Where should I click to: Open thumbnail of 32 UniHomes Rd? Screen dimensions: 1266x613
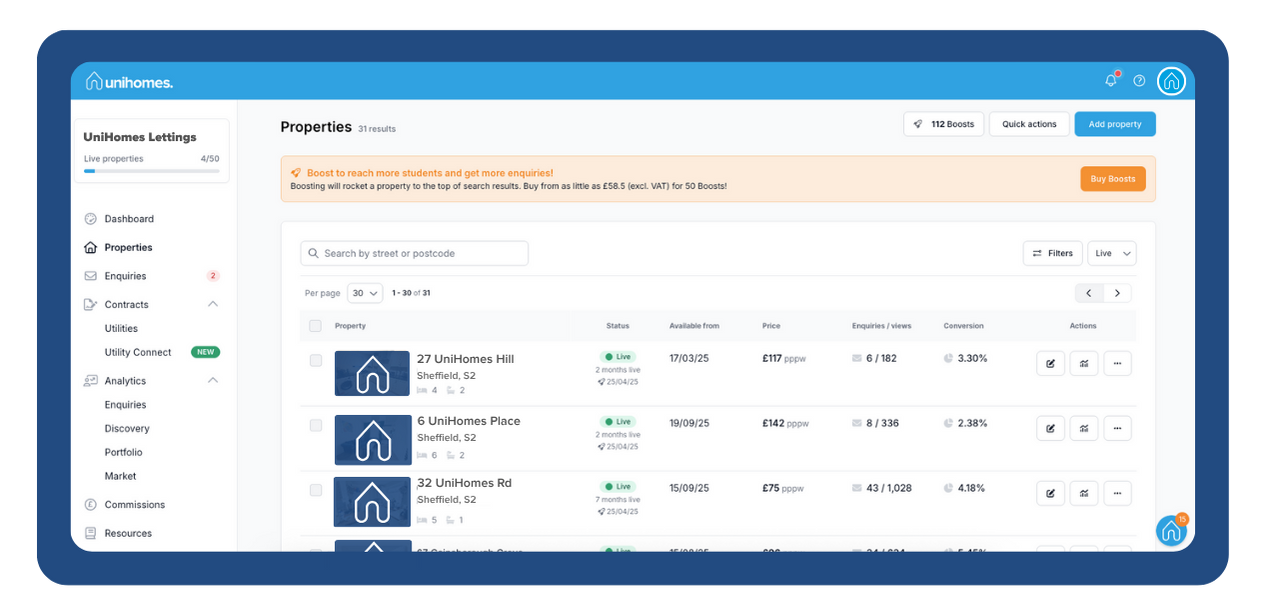pyautogui.click(x=372, y=502)
